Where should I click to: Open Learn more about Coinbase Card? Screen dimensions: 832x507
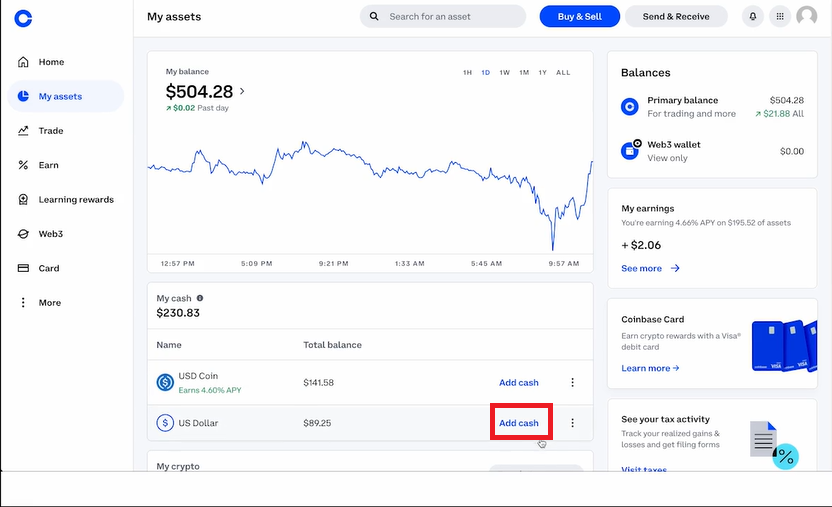coord(650,368)
